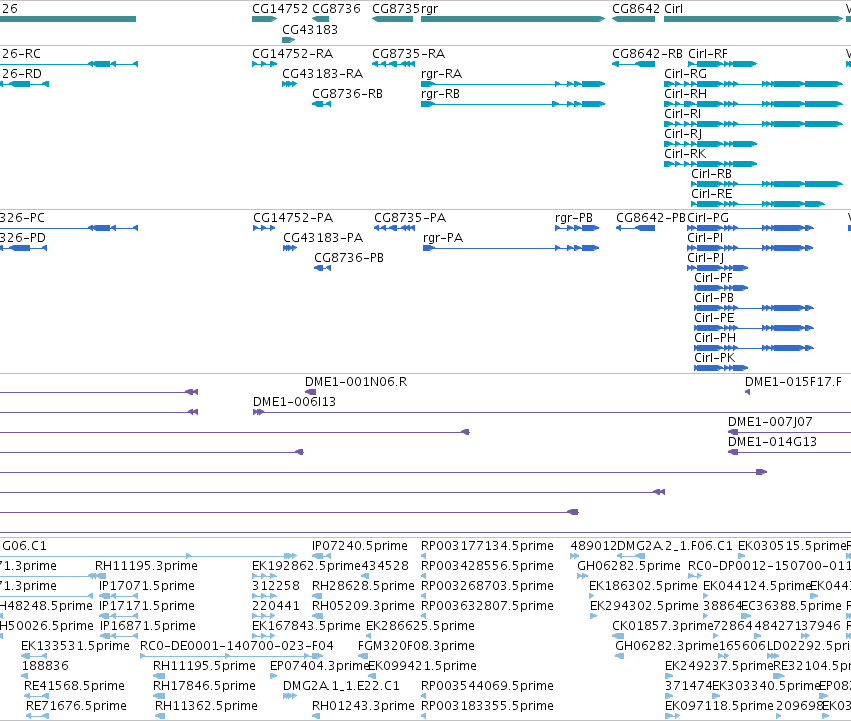Select the Cirl-PI protein label
Image resolution: width=851 pixels, height=721 pixels.
click(705, 238)
